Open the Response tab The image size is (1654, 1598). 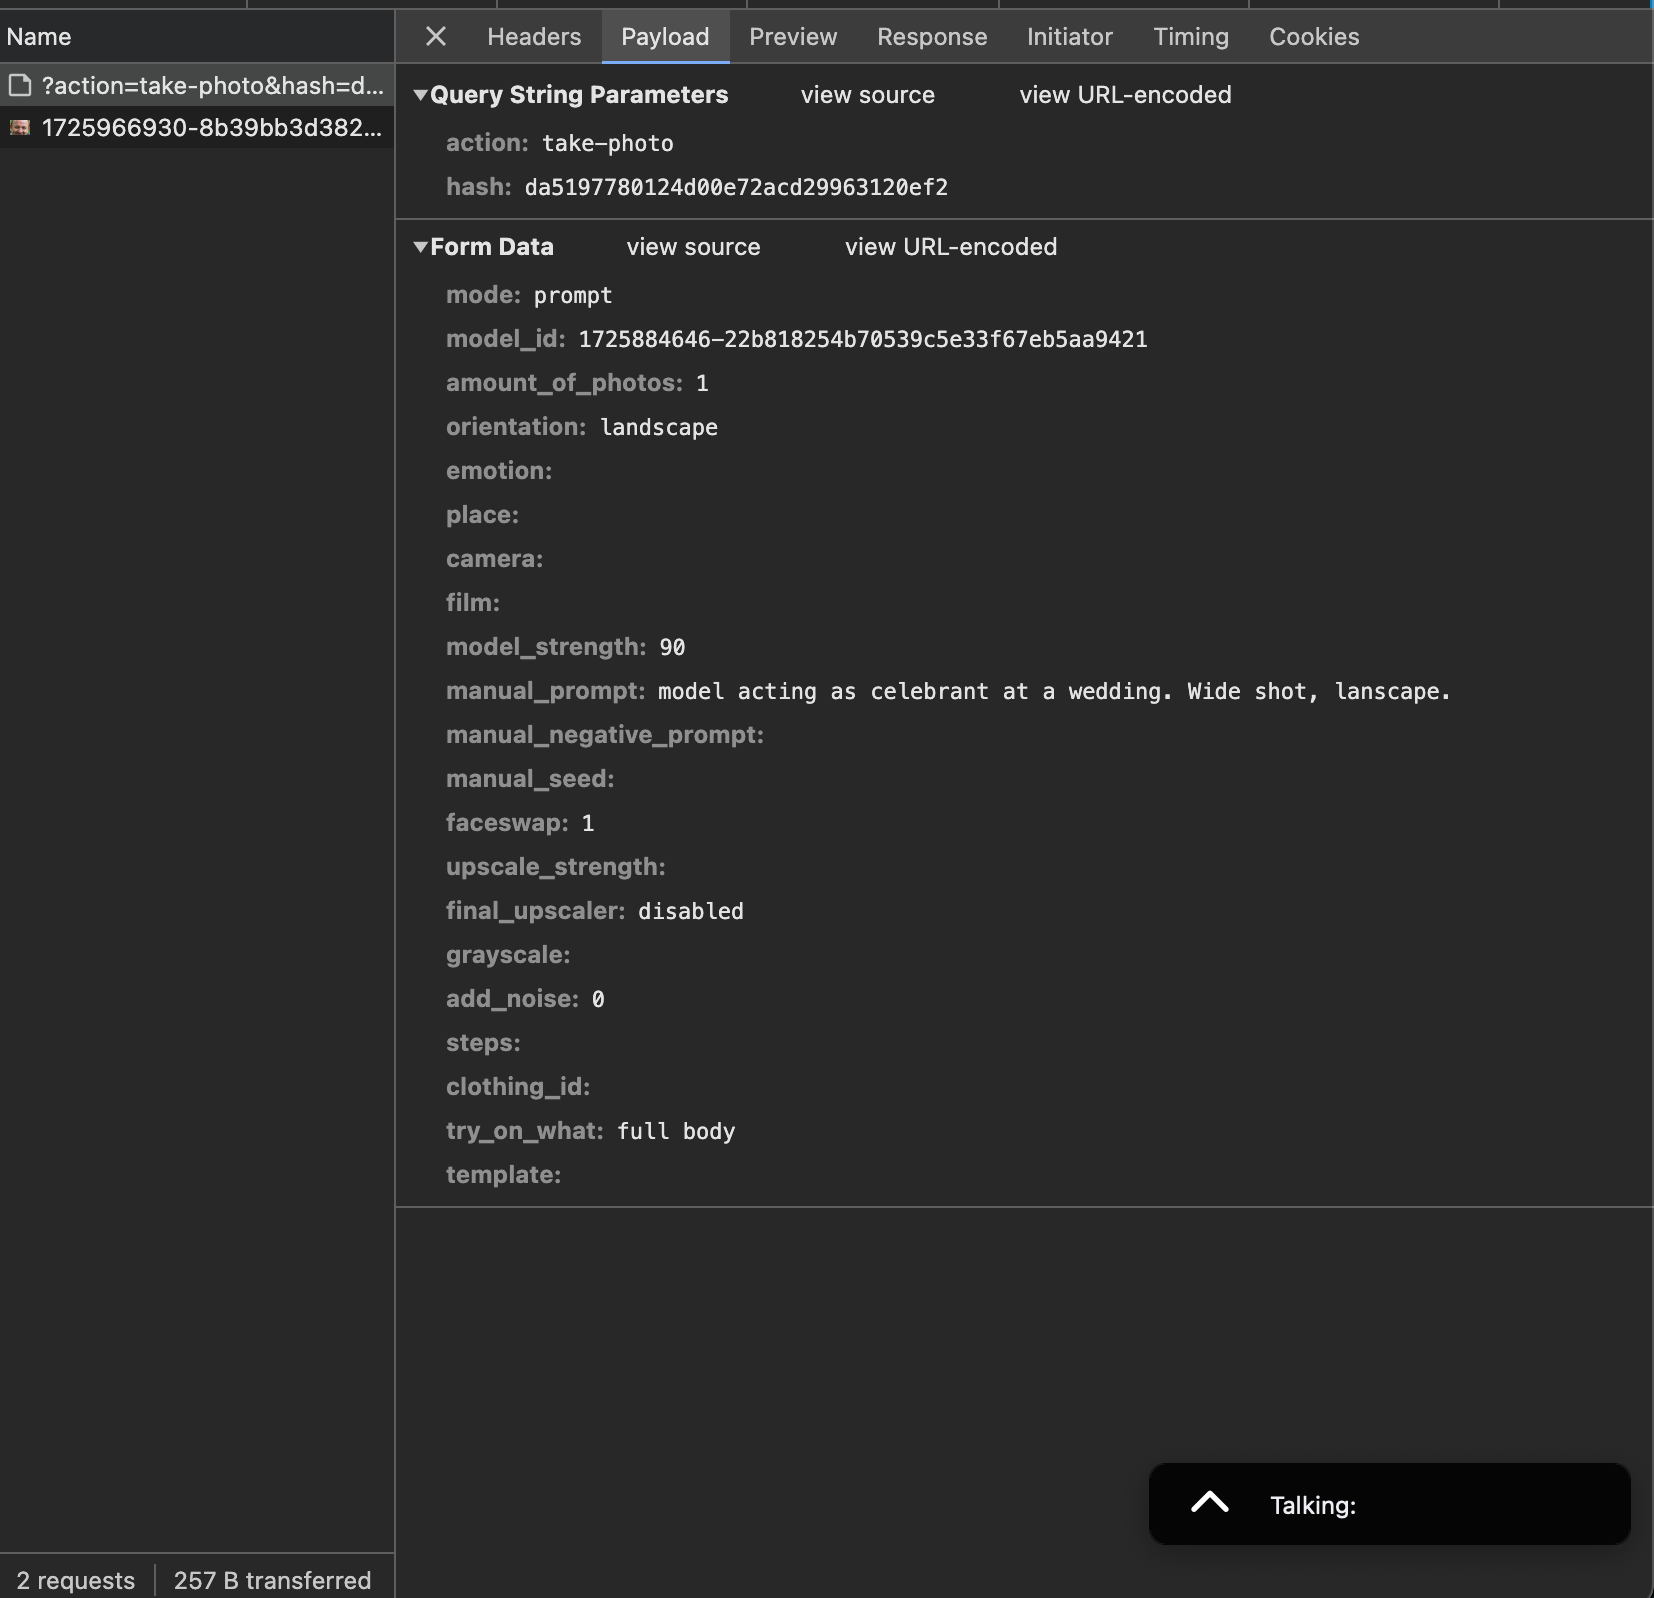pyautogui.click(x=931, y=37)
